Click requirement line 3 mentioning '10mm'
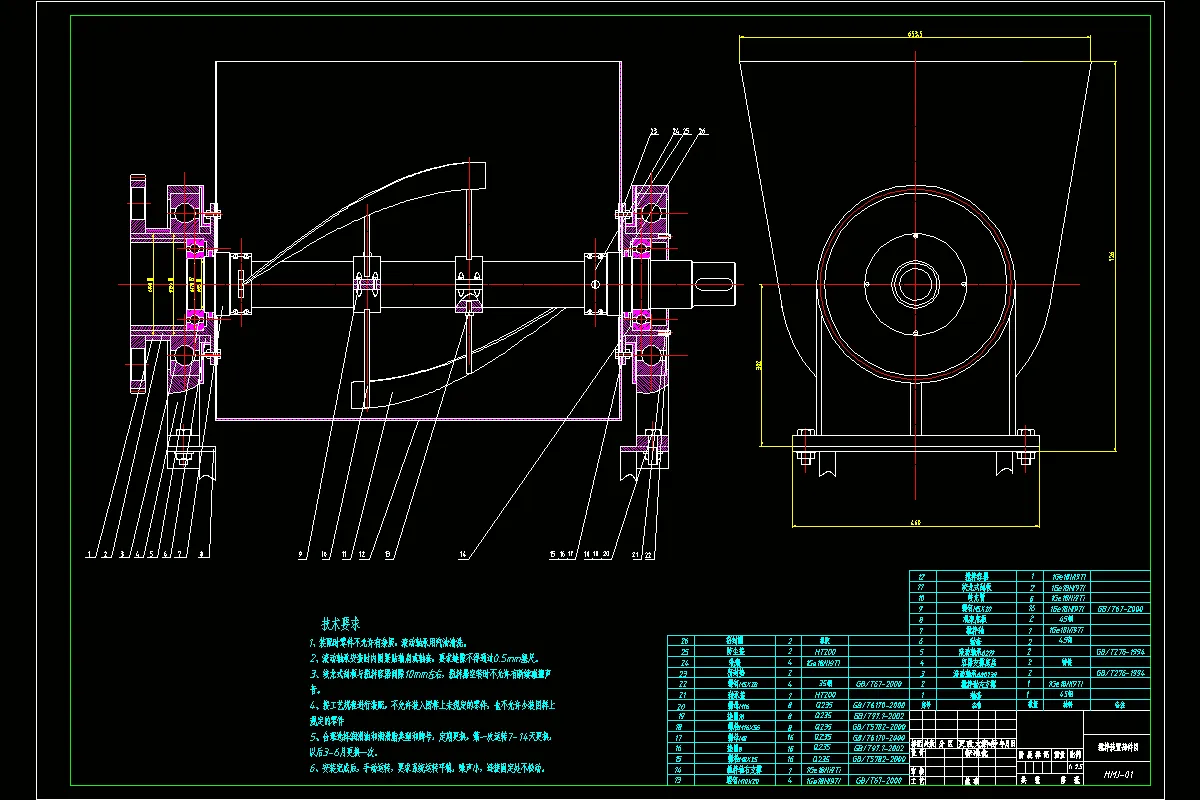1200x800 pixels. coord(430,675)
